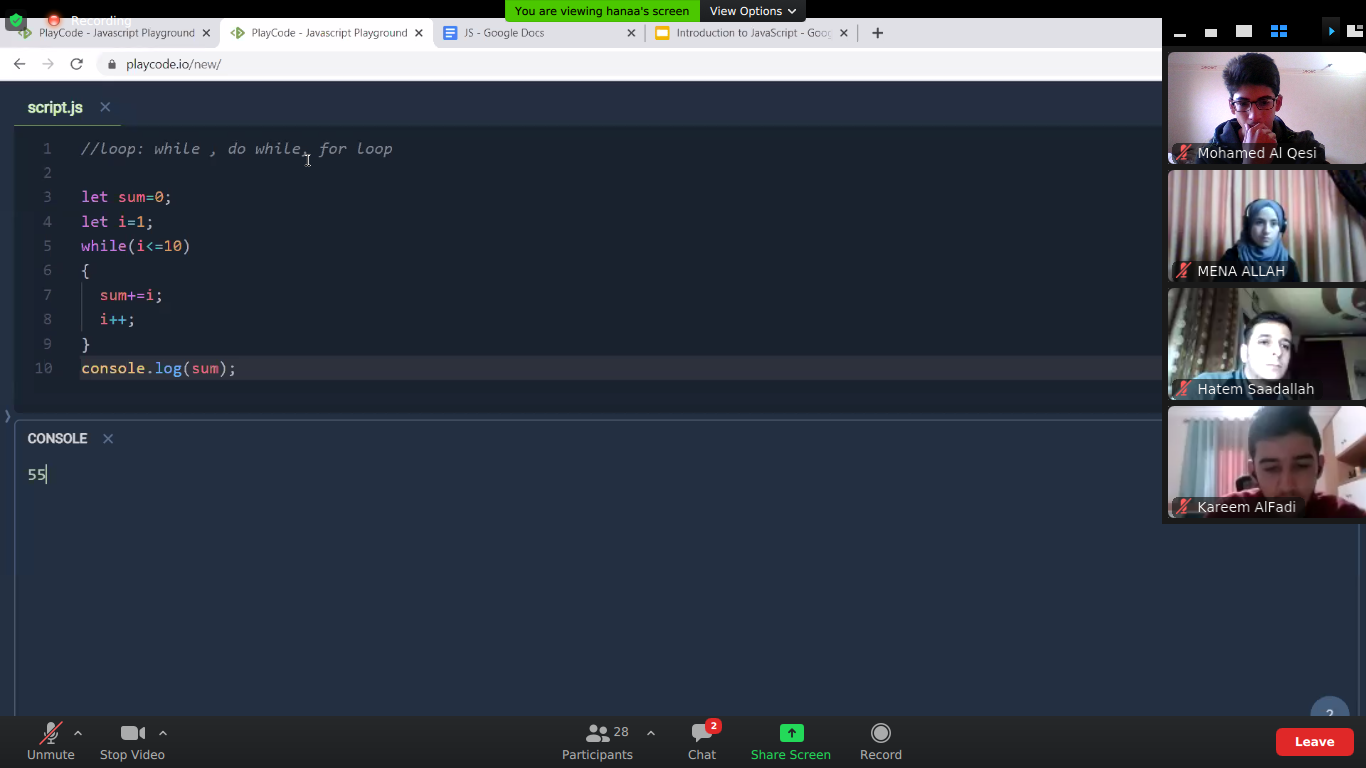
Task: Choose the small single-thumbnail view icon
Action: (1210, 33)
